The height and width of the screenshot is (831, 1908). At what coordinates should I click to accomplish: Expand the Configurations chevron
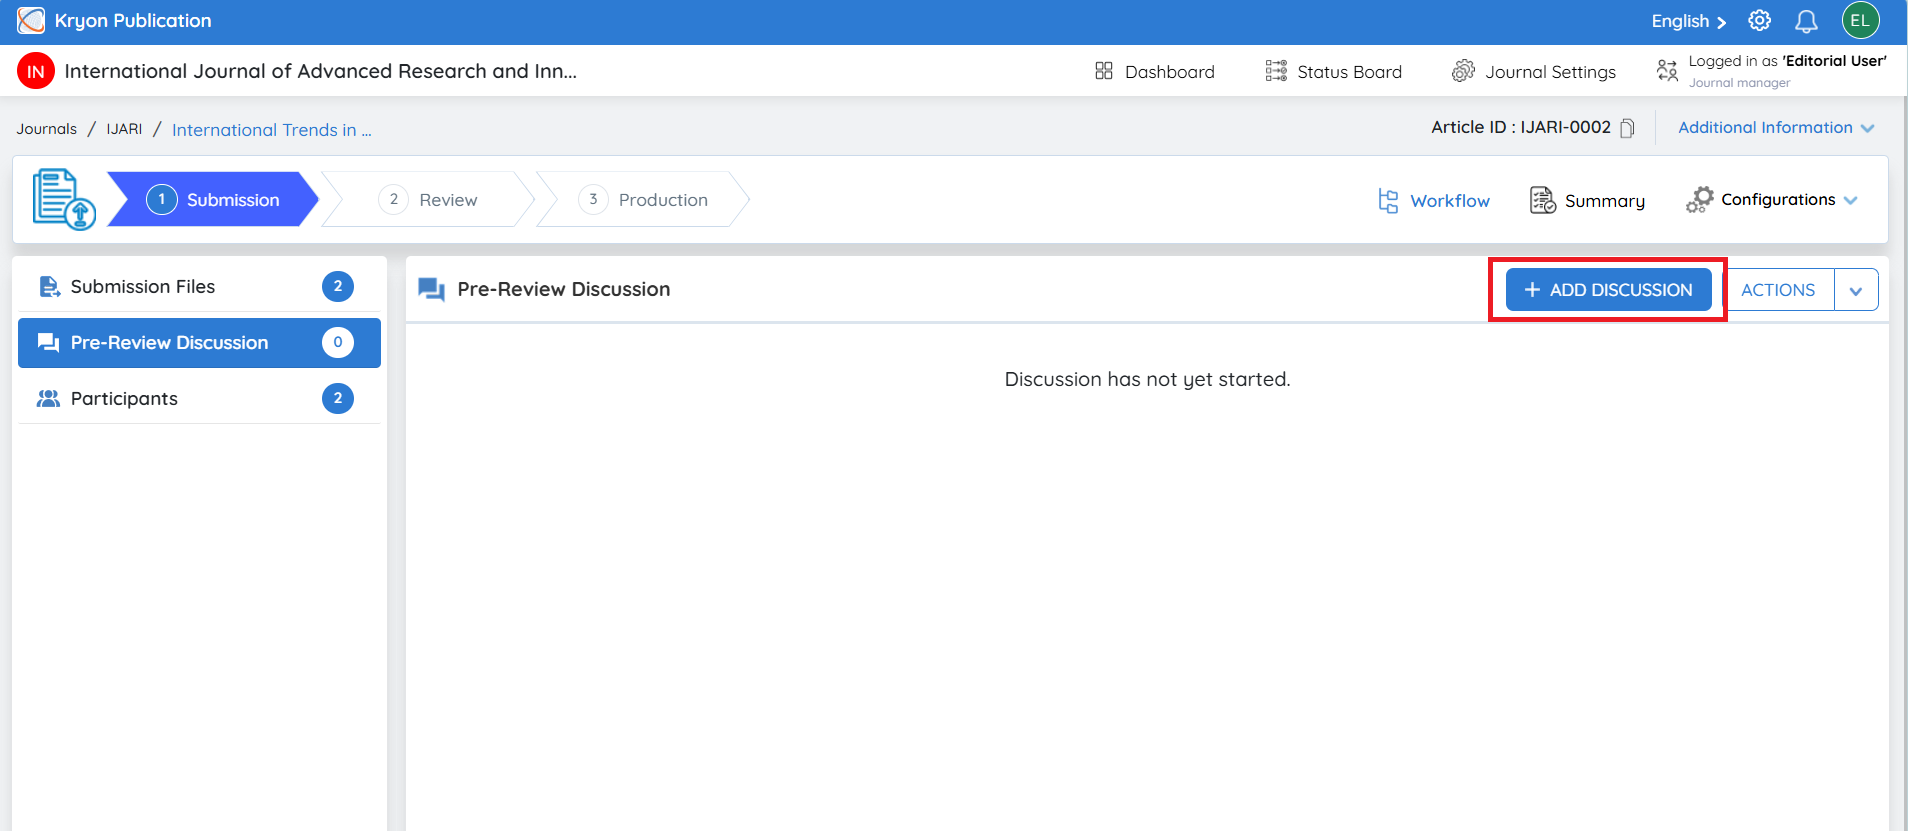1850,200
